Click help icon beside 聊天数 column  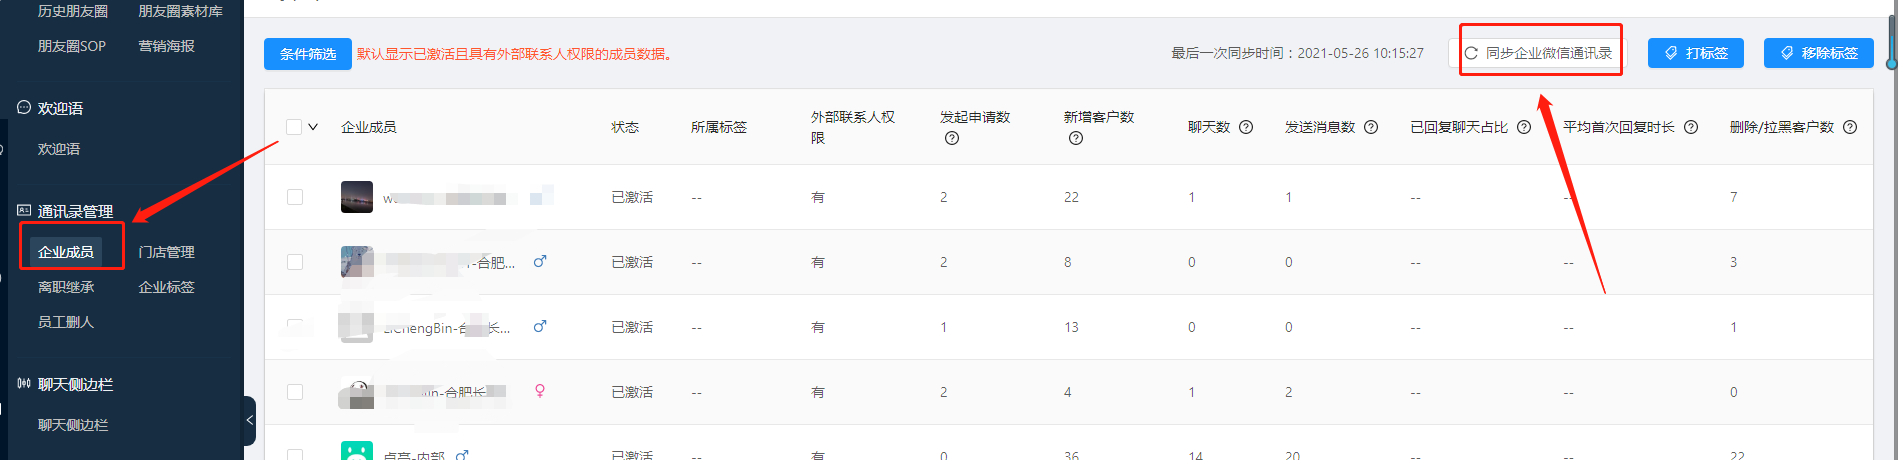coord(1246,127)
